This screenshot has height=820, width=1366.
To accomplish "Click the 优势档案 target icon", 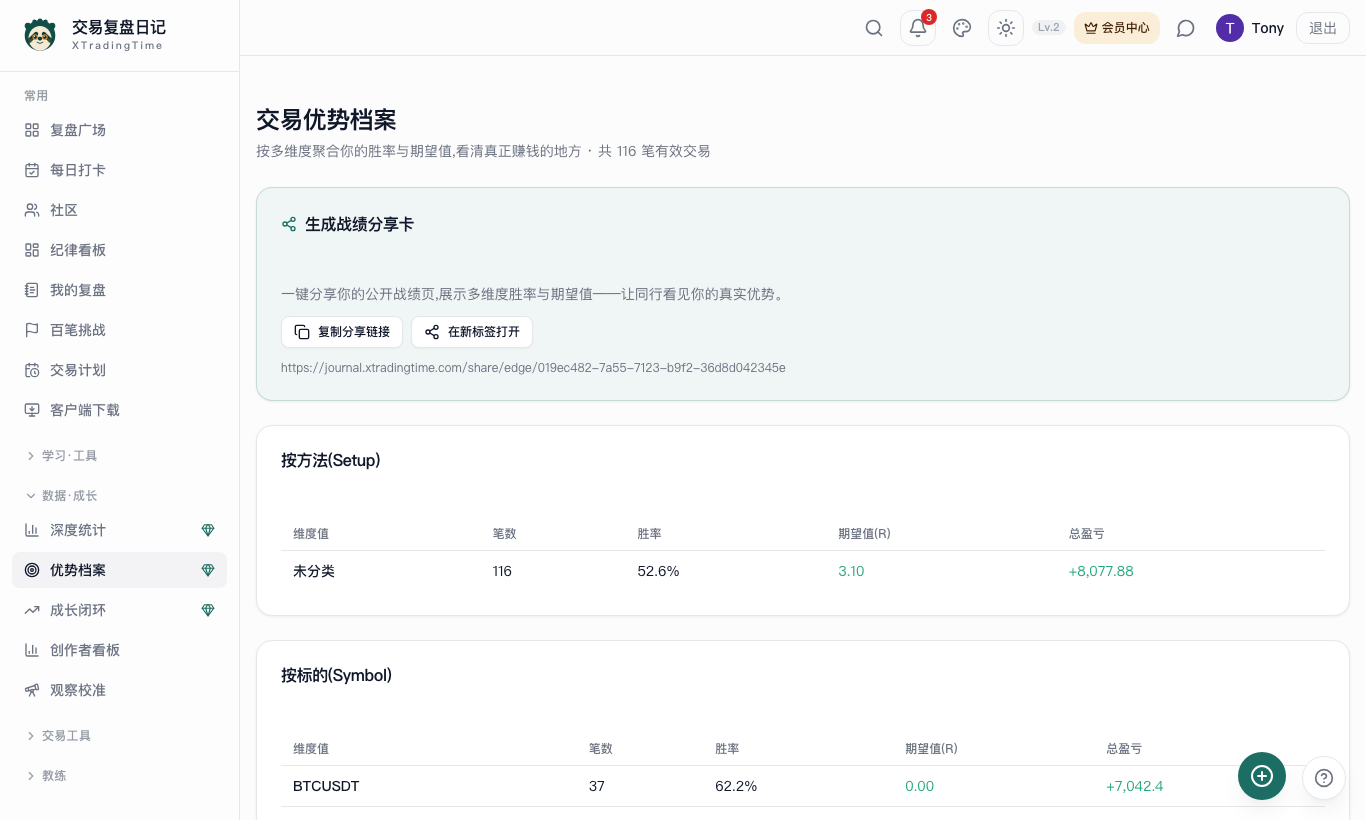I will [32, 570].
